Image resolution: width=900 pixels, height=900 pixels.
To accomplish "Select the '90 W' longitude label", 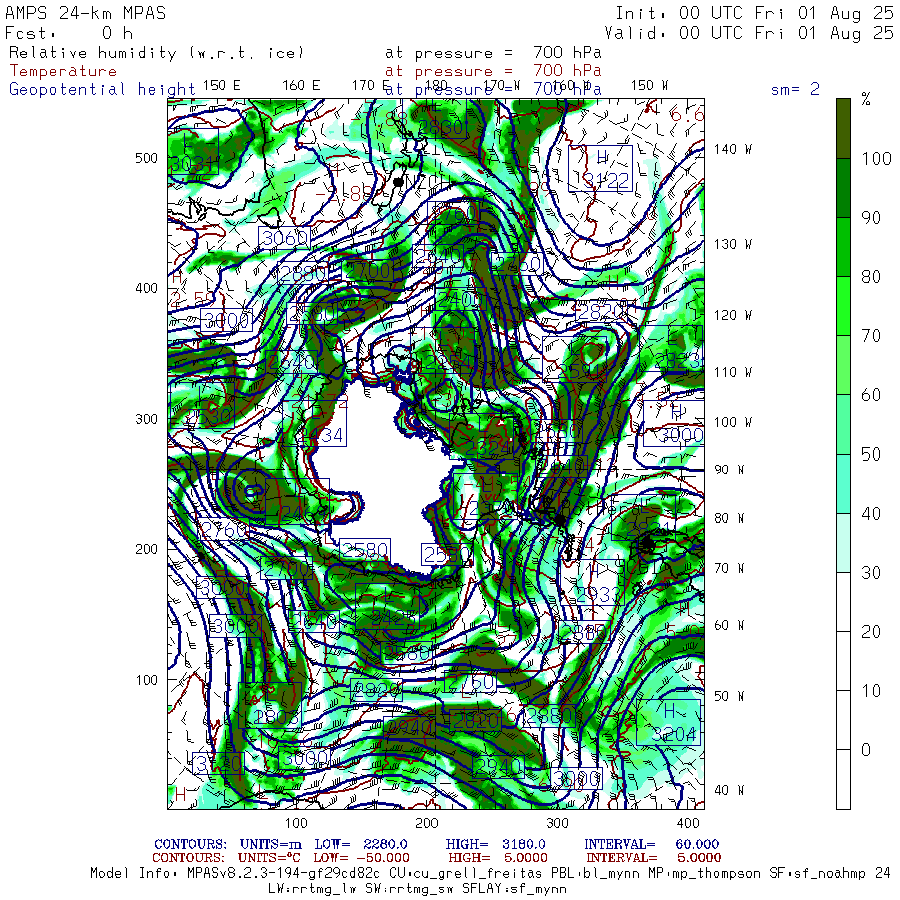I will [729, 470].
